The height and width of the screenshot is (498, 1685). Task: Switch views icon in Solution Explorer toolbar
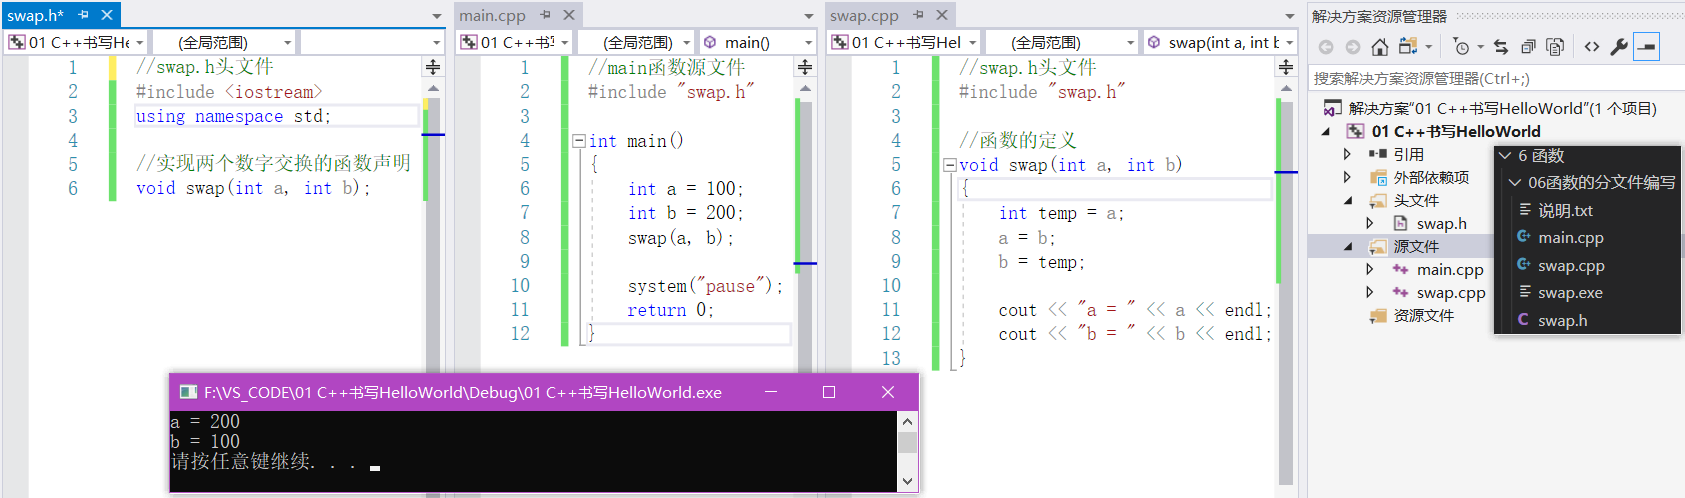[x=1409, y=47]
